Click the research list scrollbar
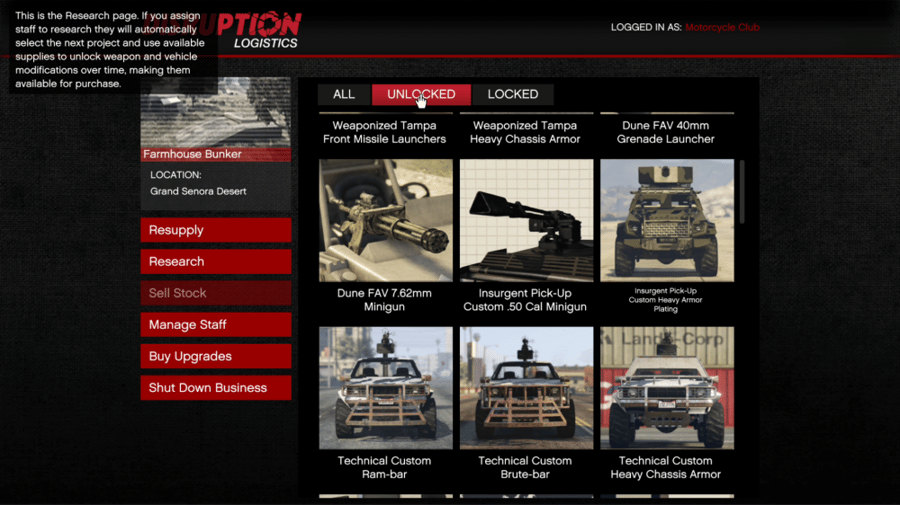900x505 pixels. (742, 192)
